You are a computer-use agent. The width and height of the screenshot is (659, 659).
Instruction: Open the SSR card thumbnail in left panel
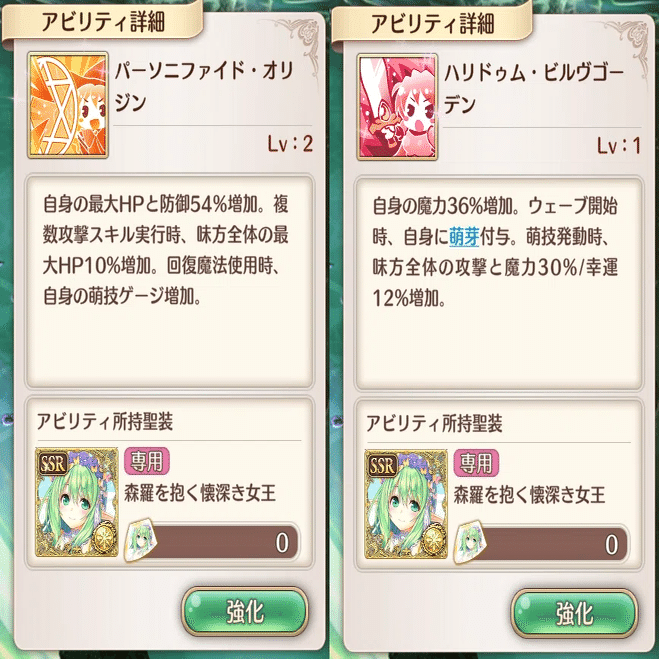(76, 502)
